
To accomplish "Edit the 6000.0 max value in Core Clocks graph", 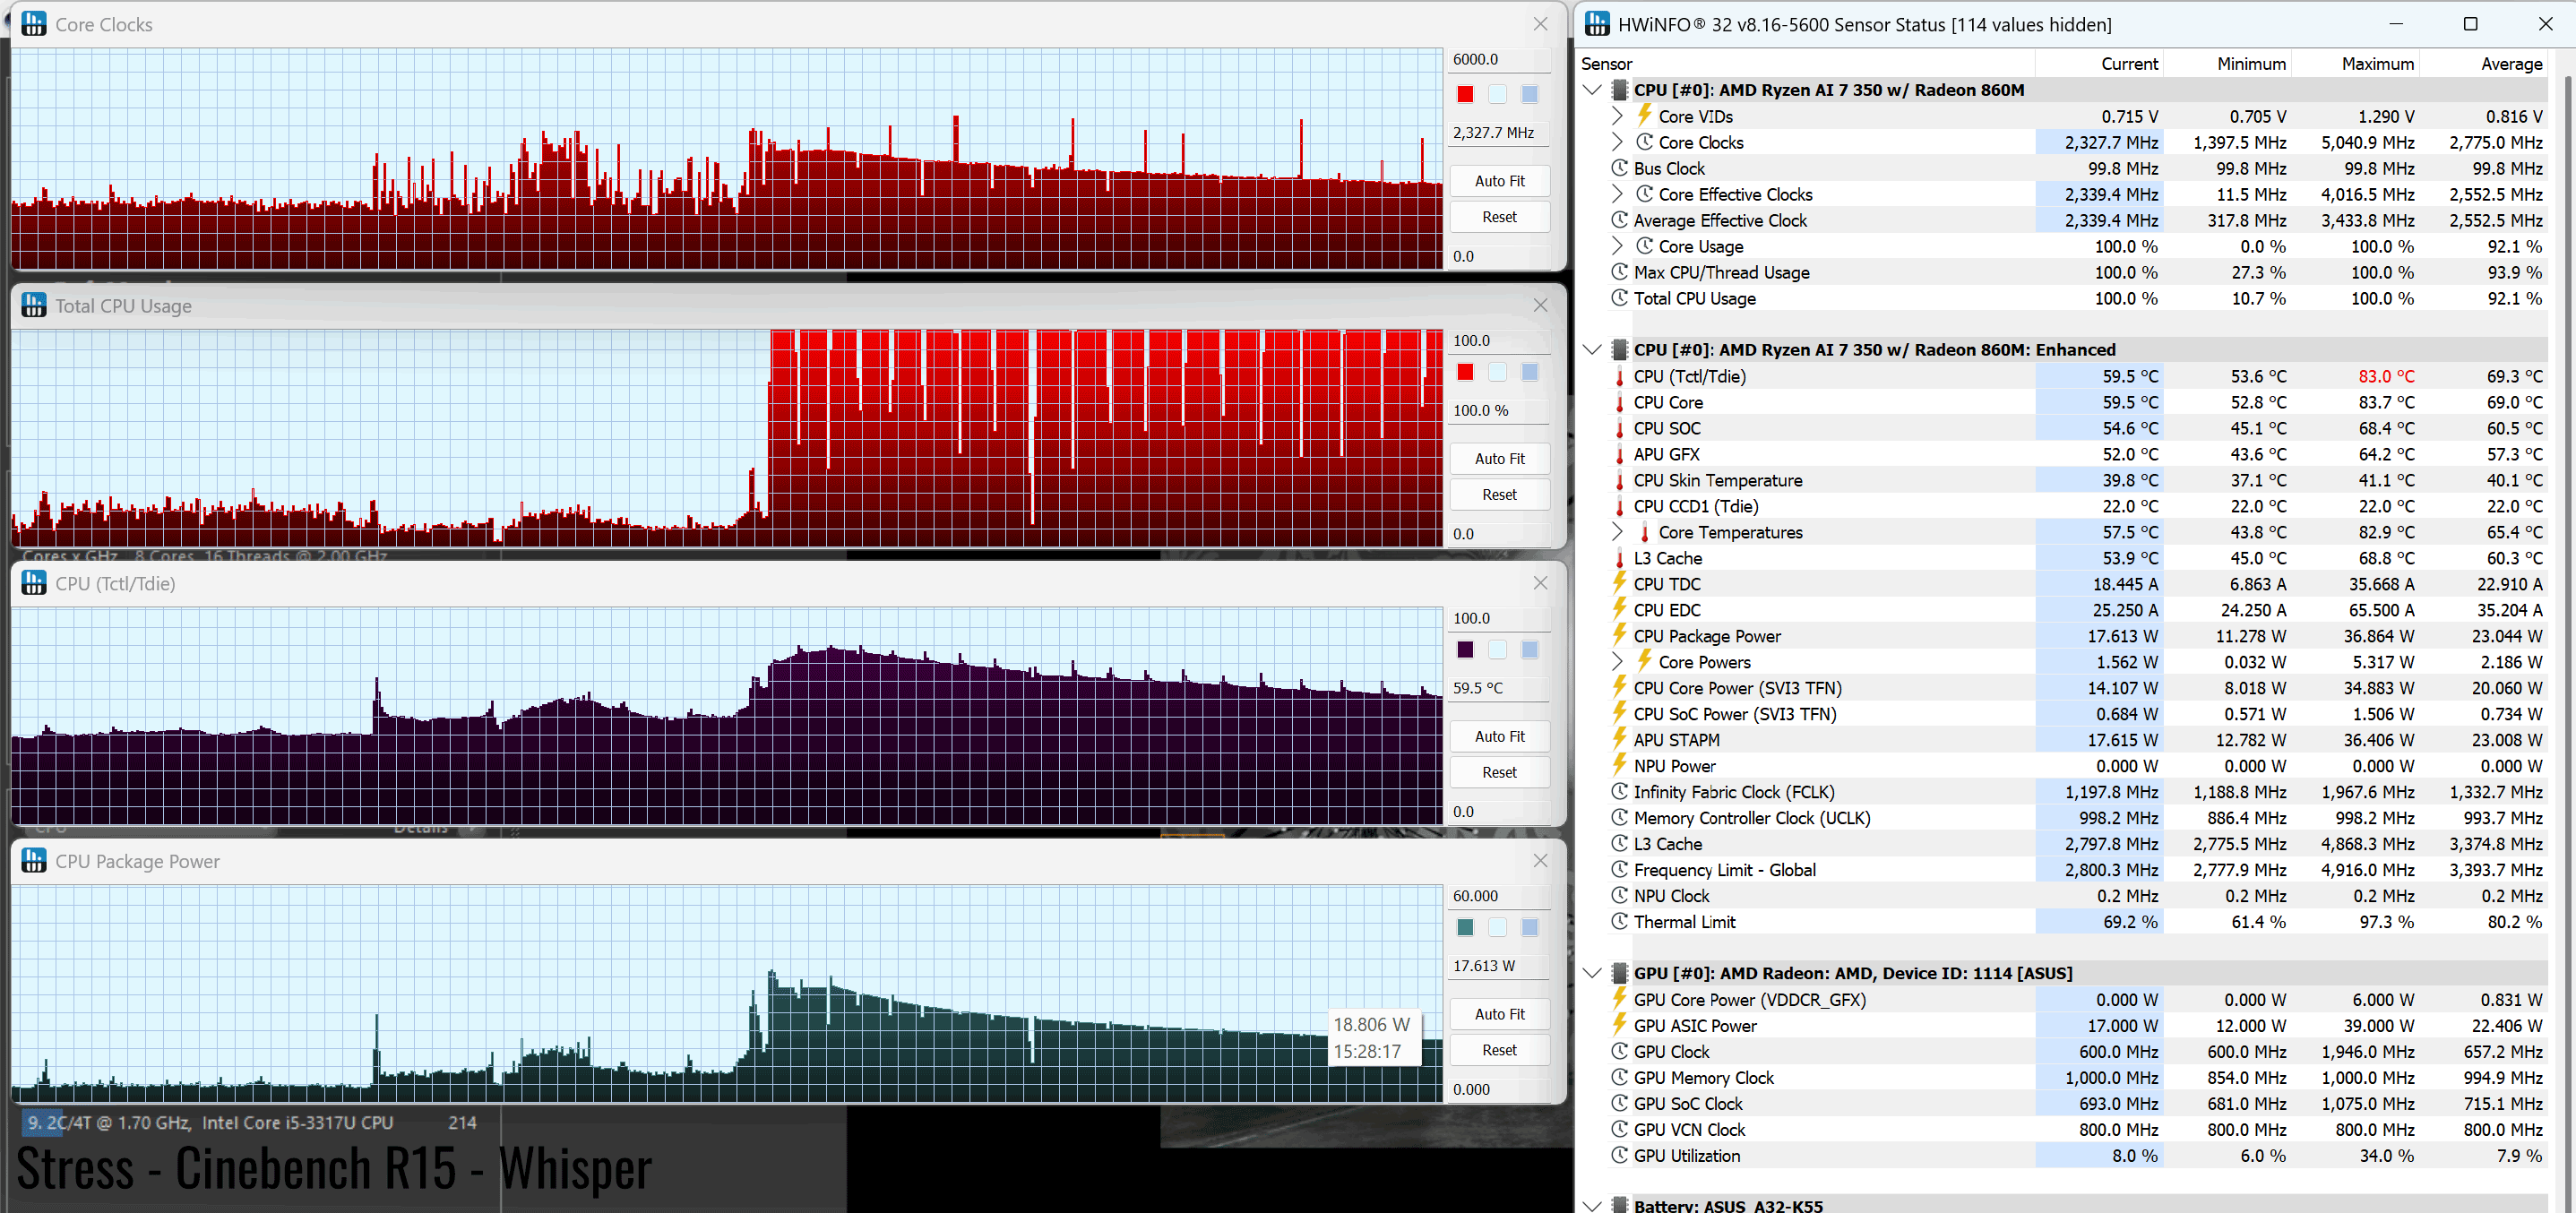I will [x=1497, y=59].
